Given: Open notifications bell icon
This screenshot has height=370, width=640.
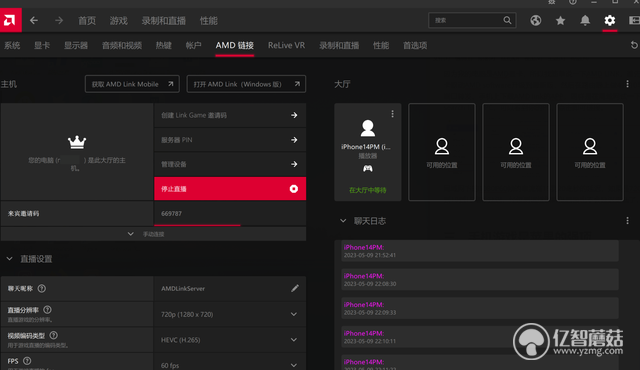Looking at the screenshot, I should (585, 20).
